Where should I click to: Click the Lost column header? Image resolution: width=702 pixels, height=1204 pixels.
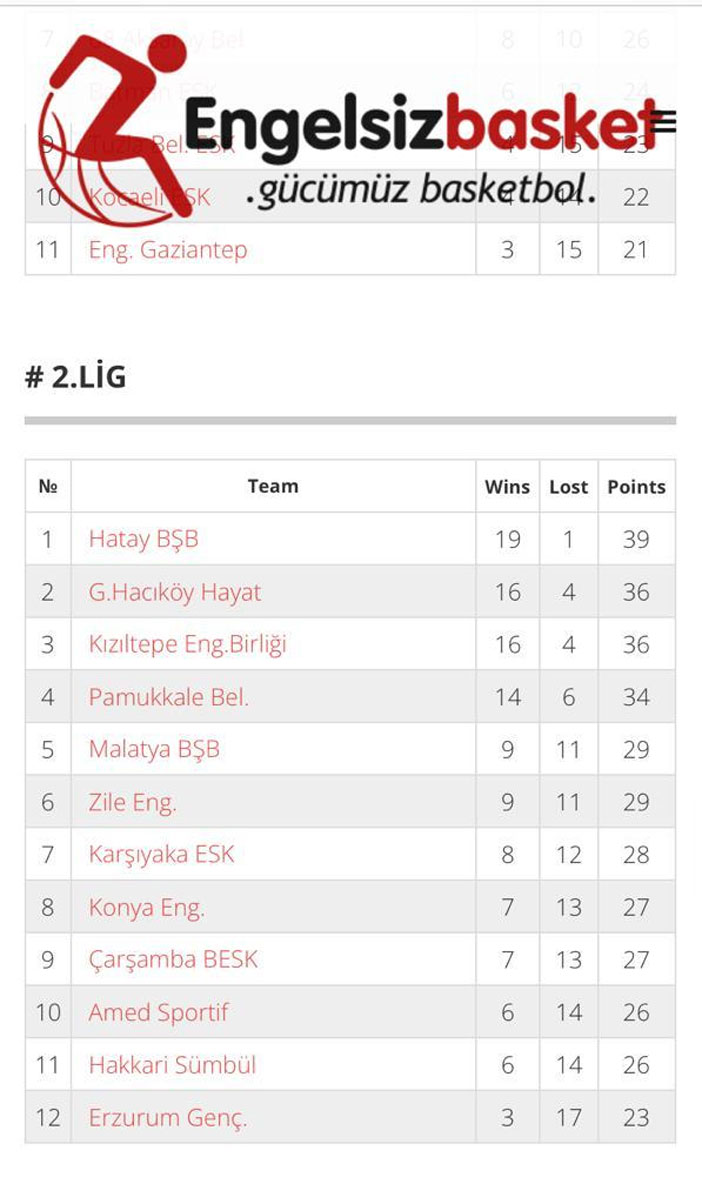tap(568, 487)
